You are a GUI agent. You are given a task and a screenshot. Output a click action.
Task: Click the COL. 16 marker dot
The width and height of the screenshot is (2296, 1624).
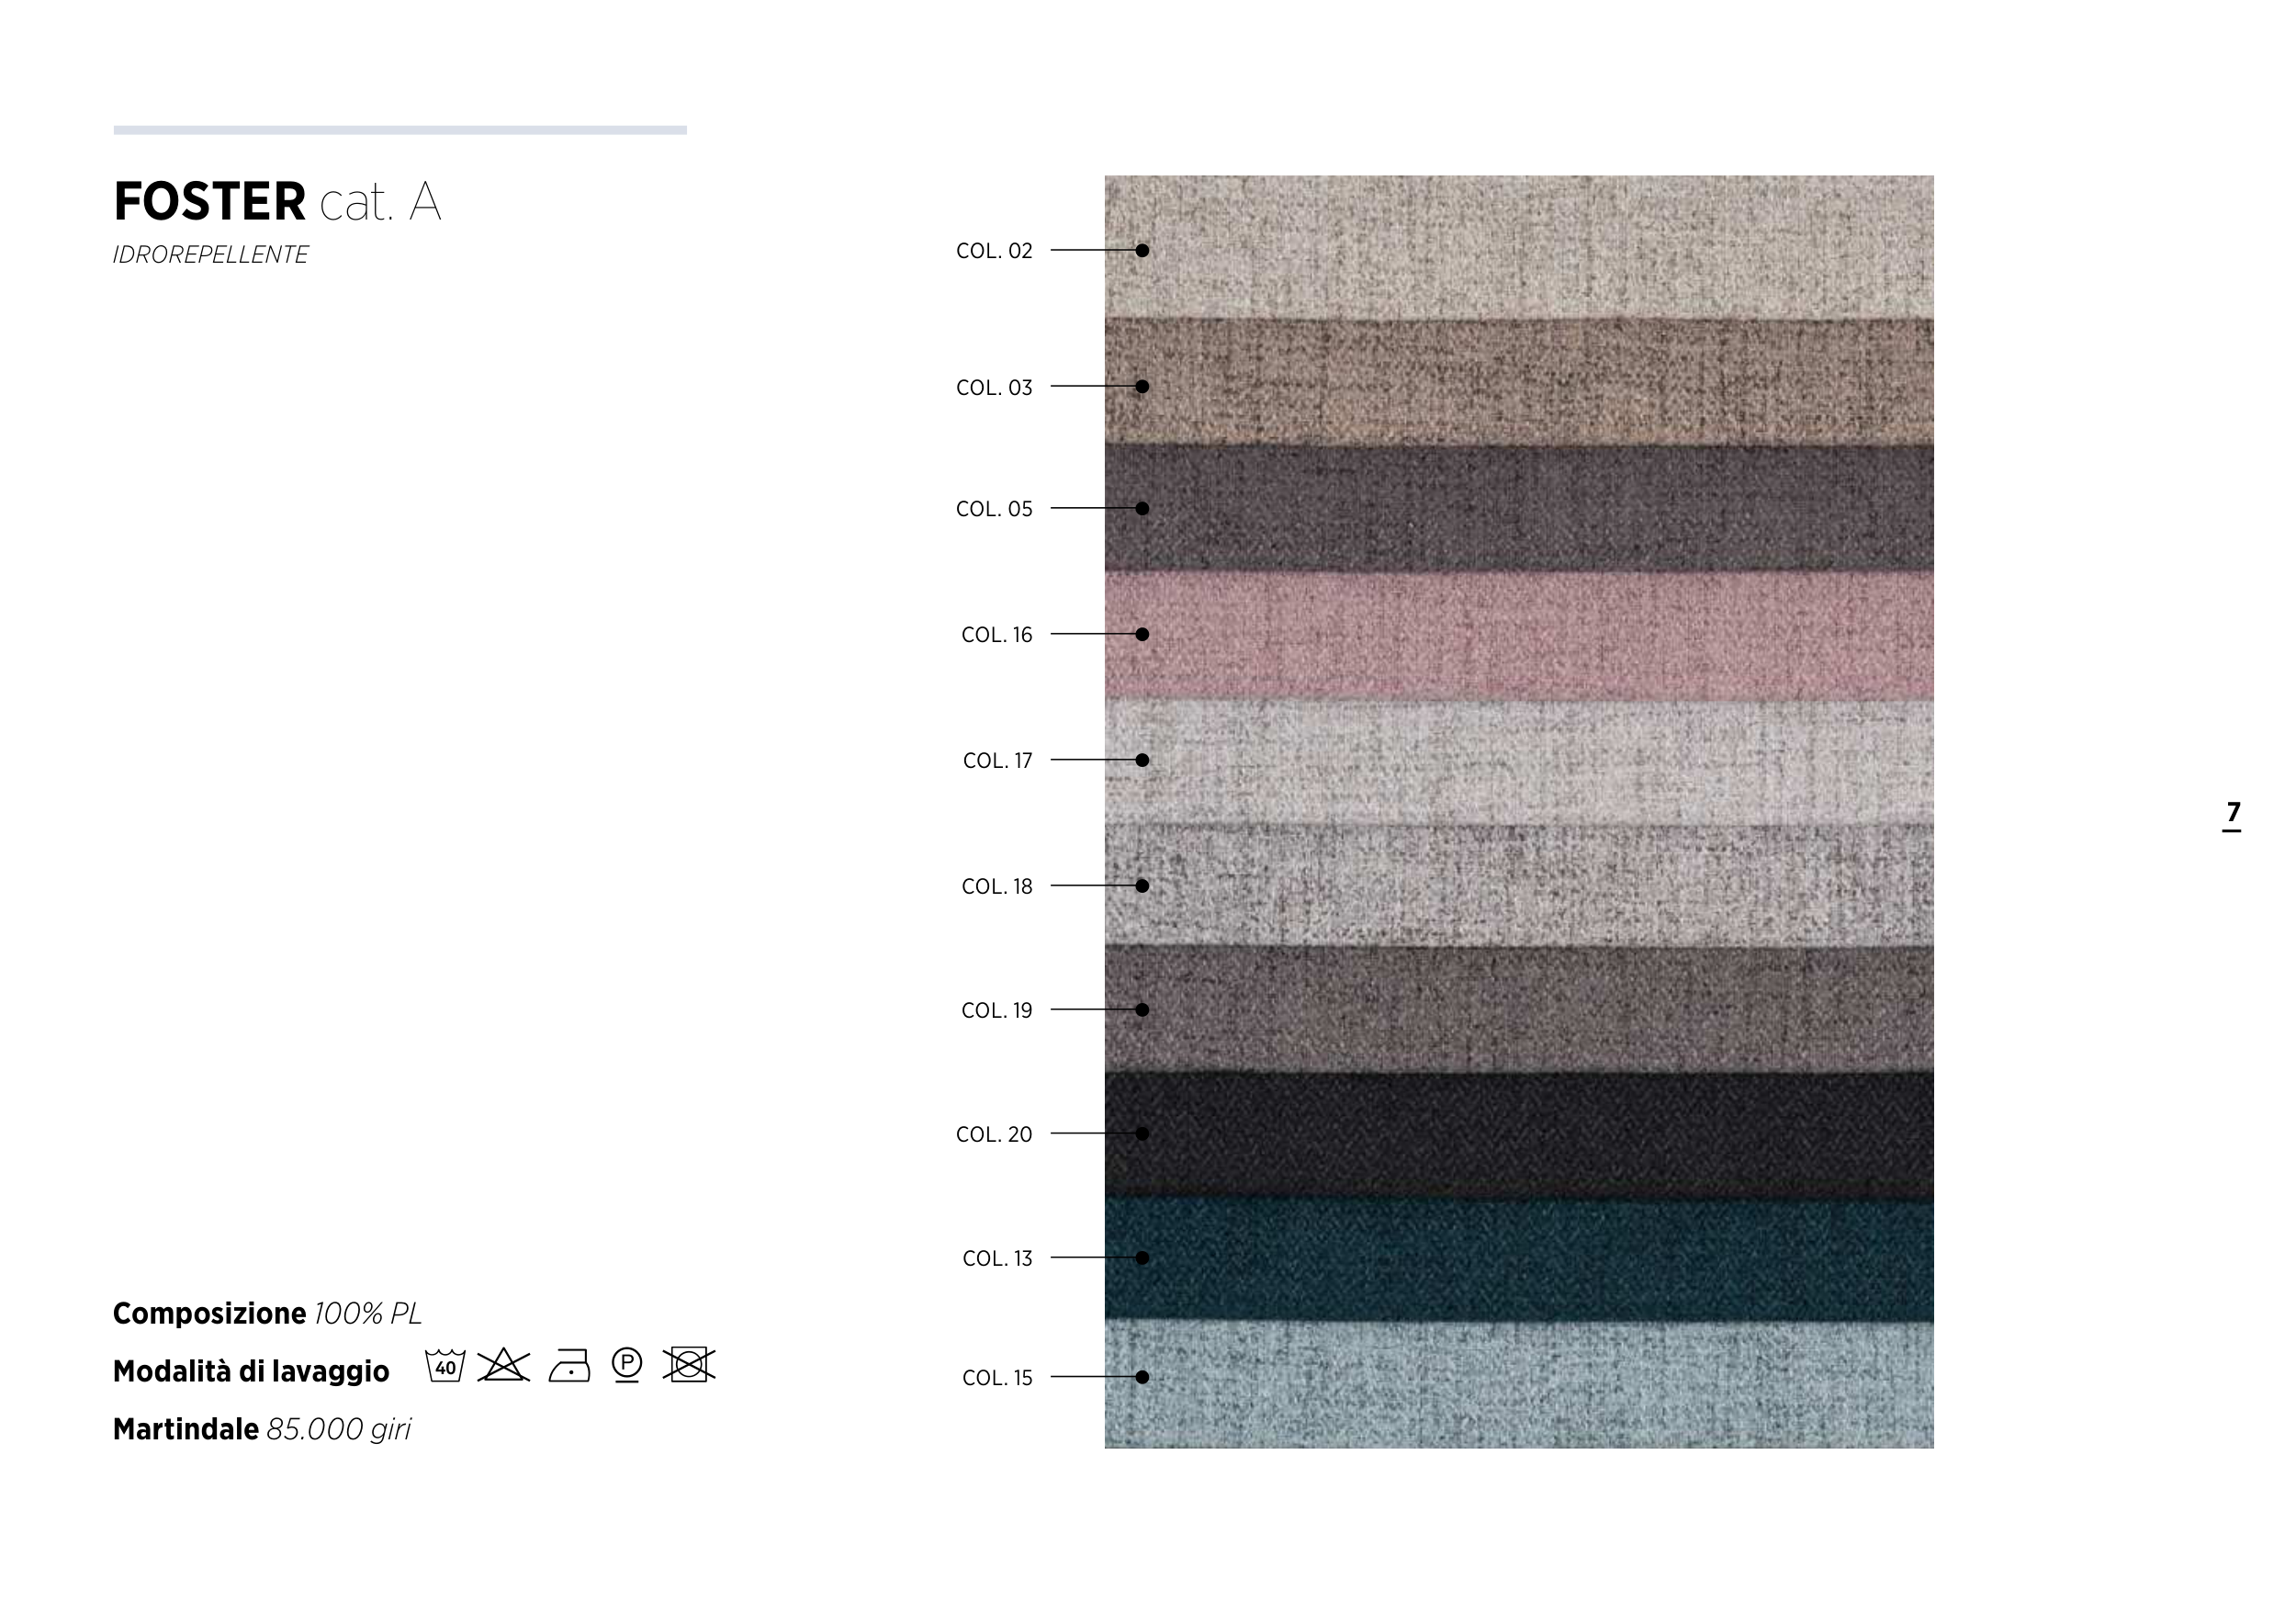[1142, 634]
